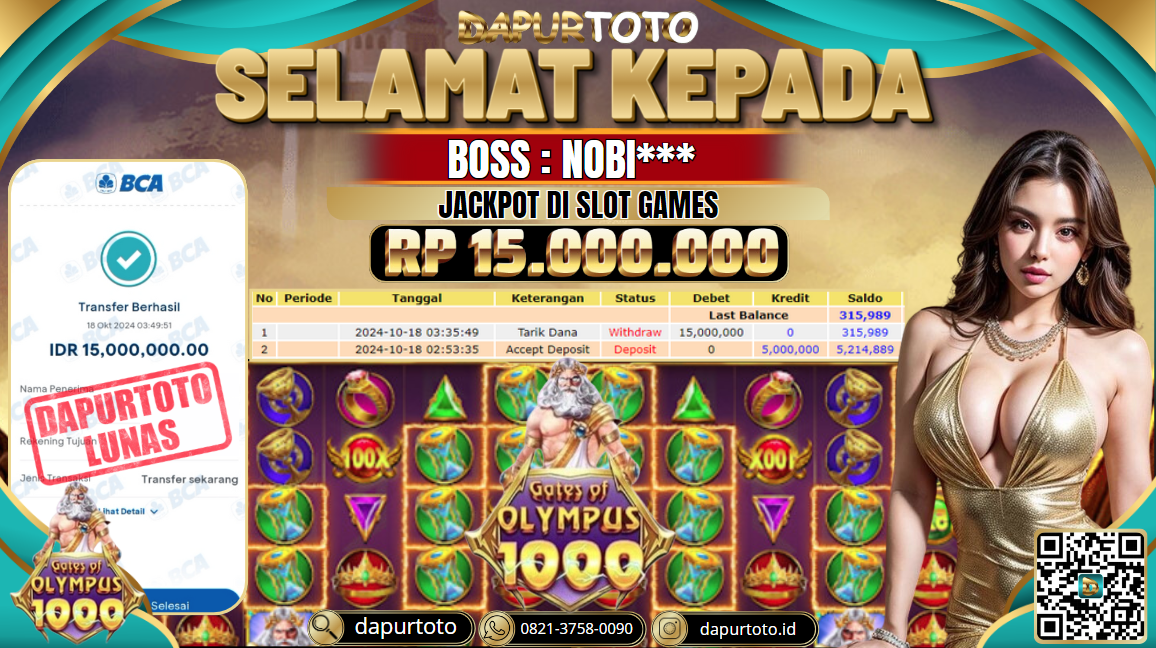The width and height of the screenshot is (1156, 648).
Task: Open the dapurtoto.id Instagram link
Action: 747,629
